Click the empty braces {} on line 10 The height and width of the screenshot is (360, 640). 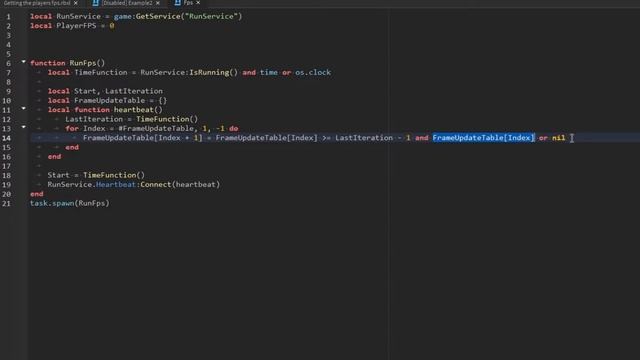pos(162,100)
